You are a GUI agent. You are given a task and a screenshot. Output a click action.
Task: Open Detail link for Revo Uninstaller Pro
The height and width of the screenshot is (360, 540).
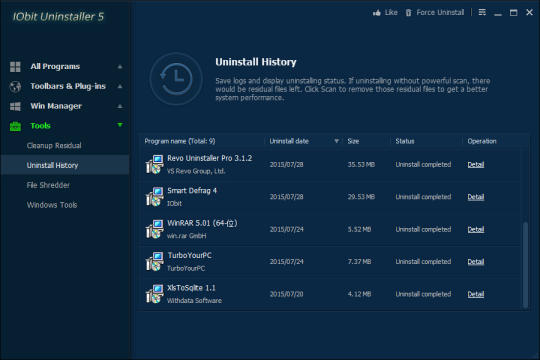click(476, 165)
